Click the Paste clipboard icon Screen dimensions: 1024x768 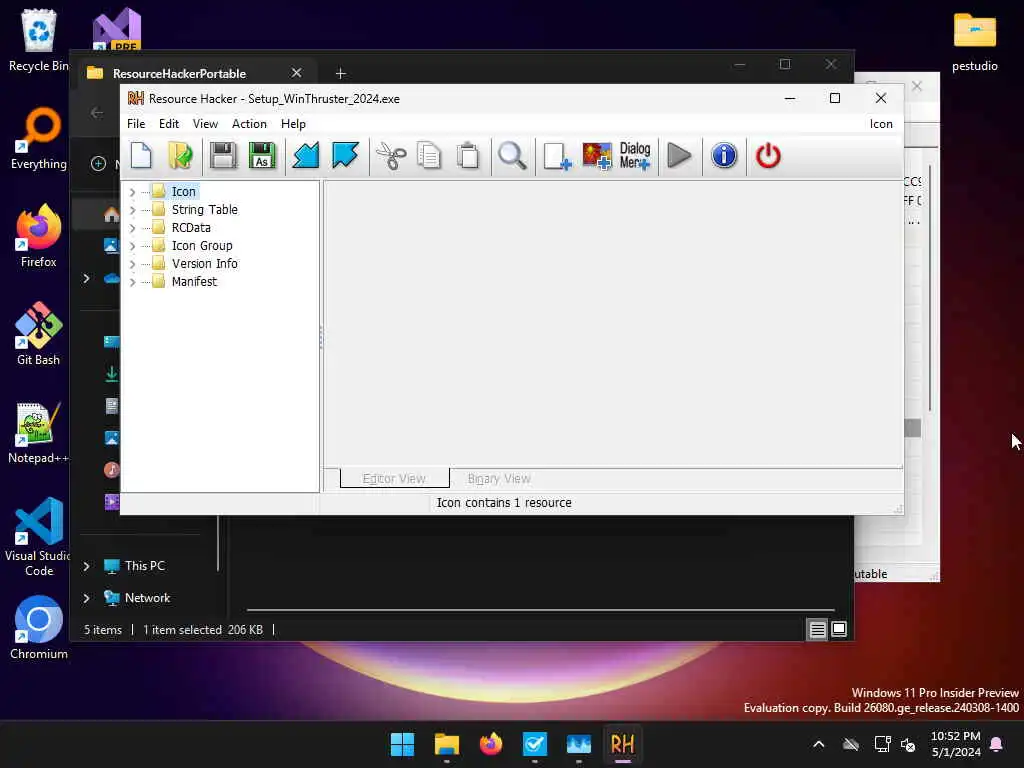coord(468,156)
